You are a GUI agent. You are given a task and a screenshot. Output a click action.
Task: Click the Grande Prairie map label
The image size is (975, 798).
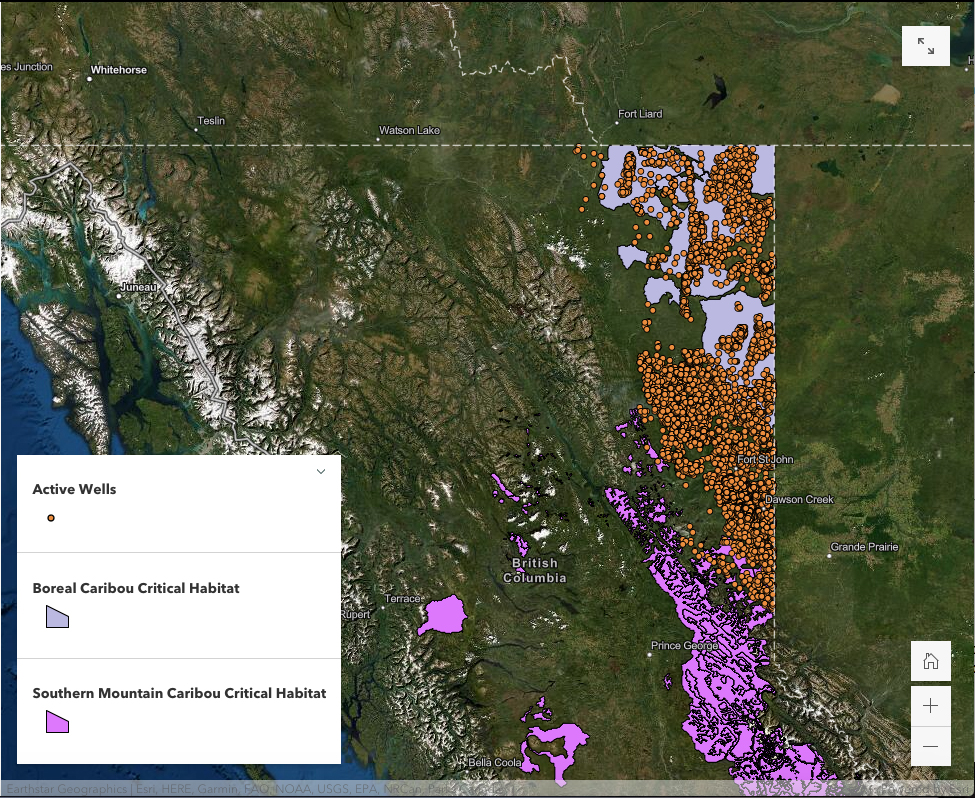point(864,547)
